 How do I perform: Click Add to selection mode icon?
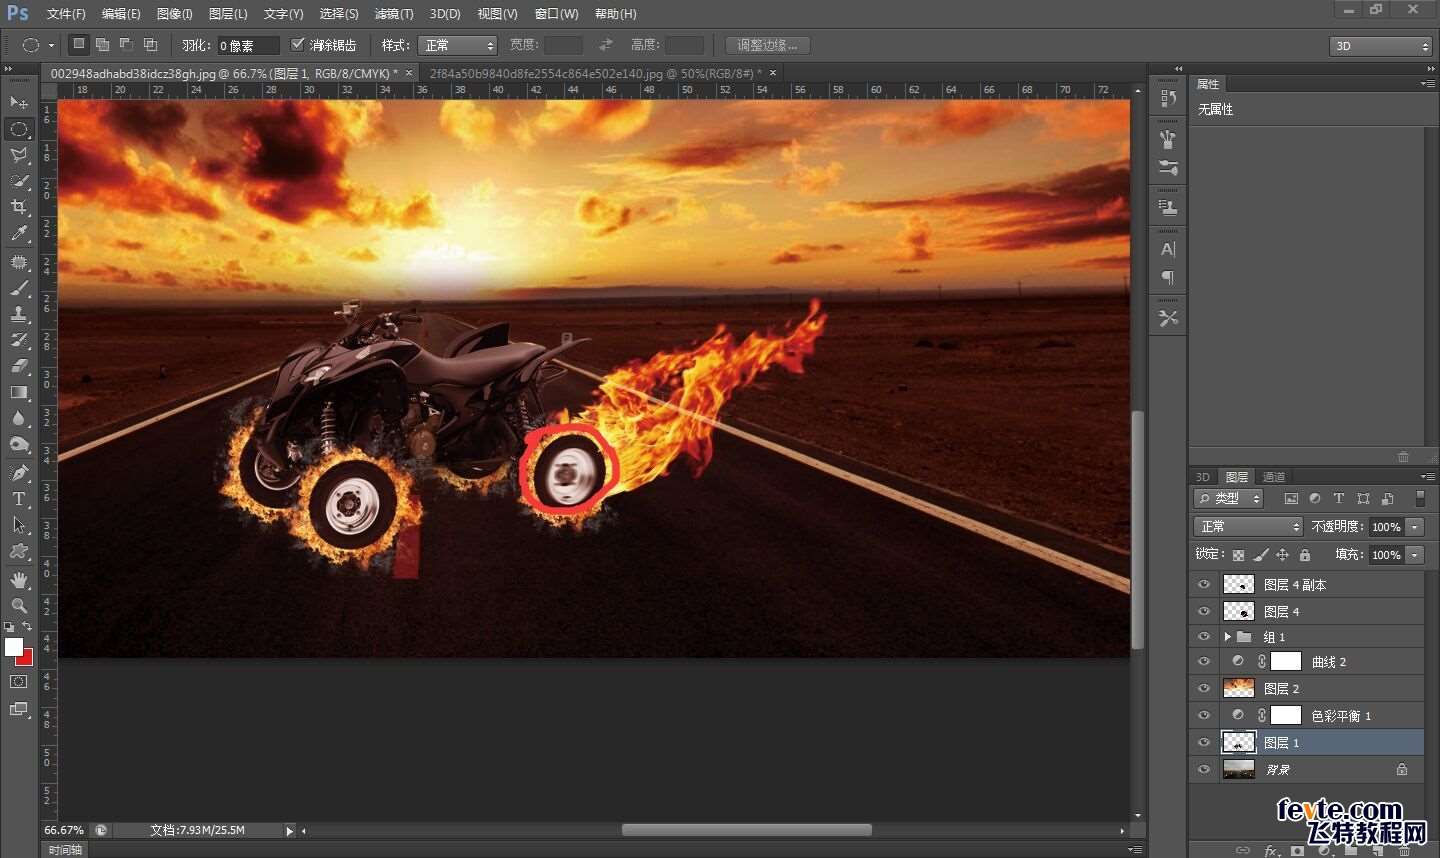(102, 44)
